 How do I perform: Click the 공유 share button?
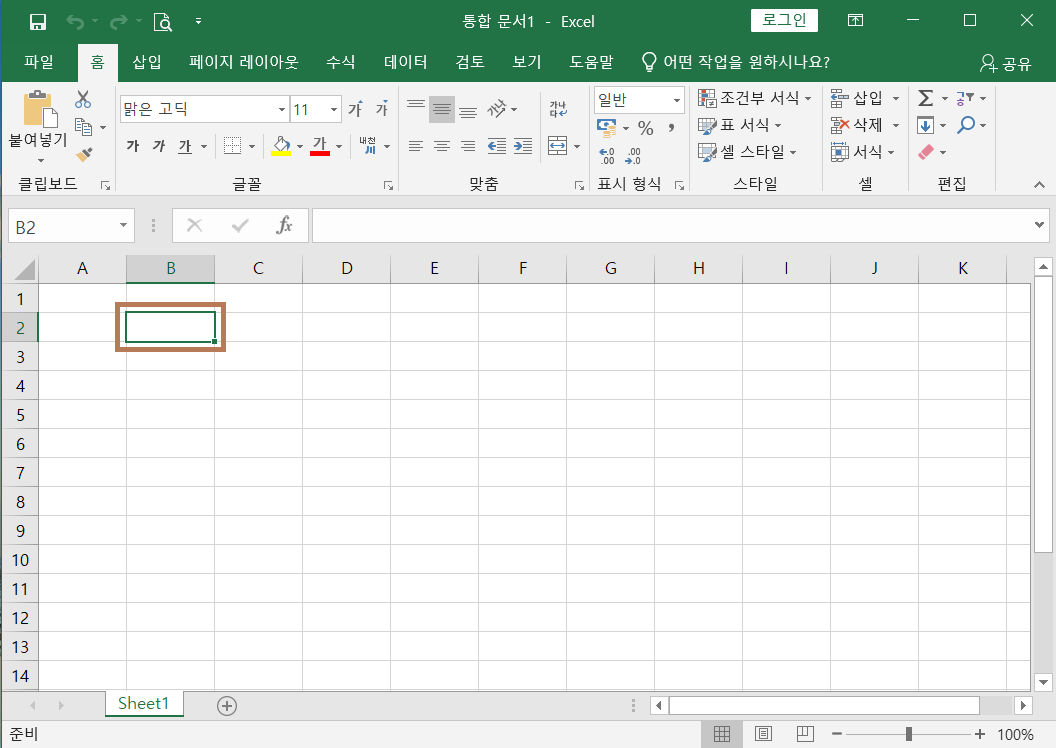point(1005,63)
